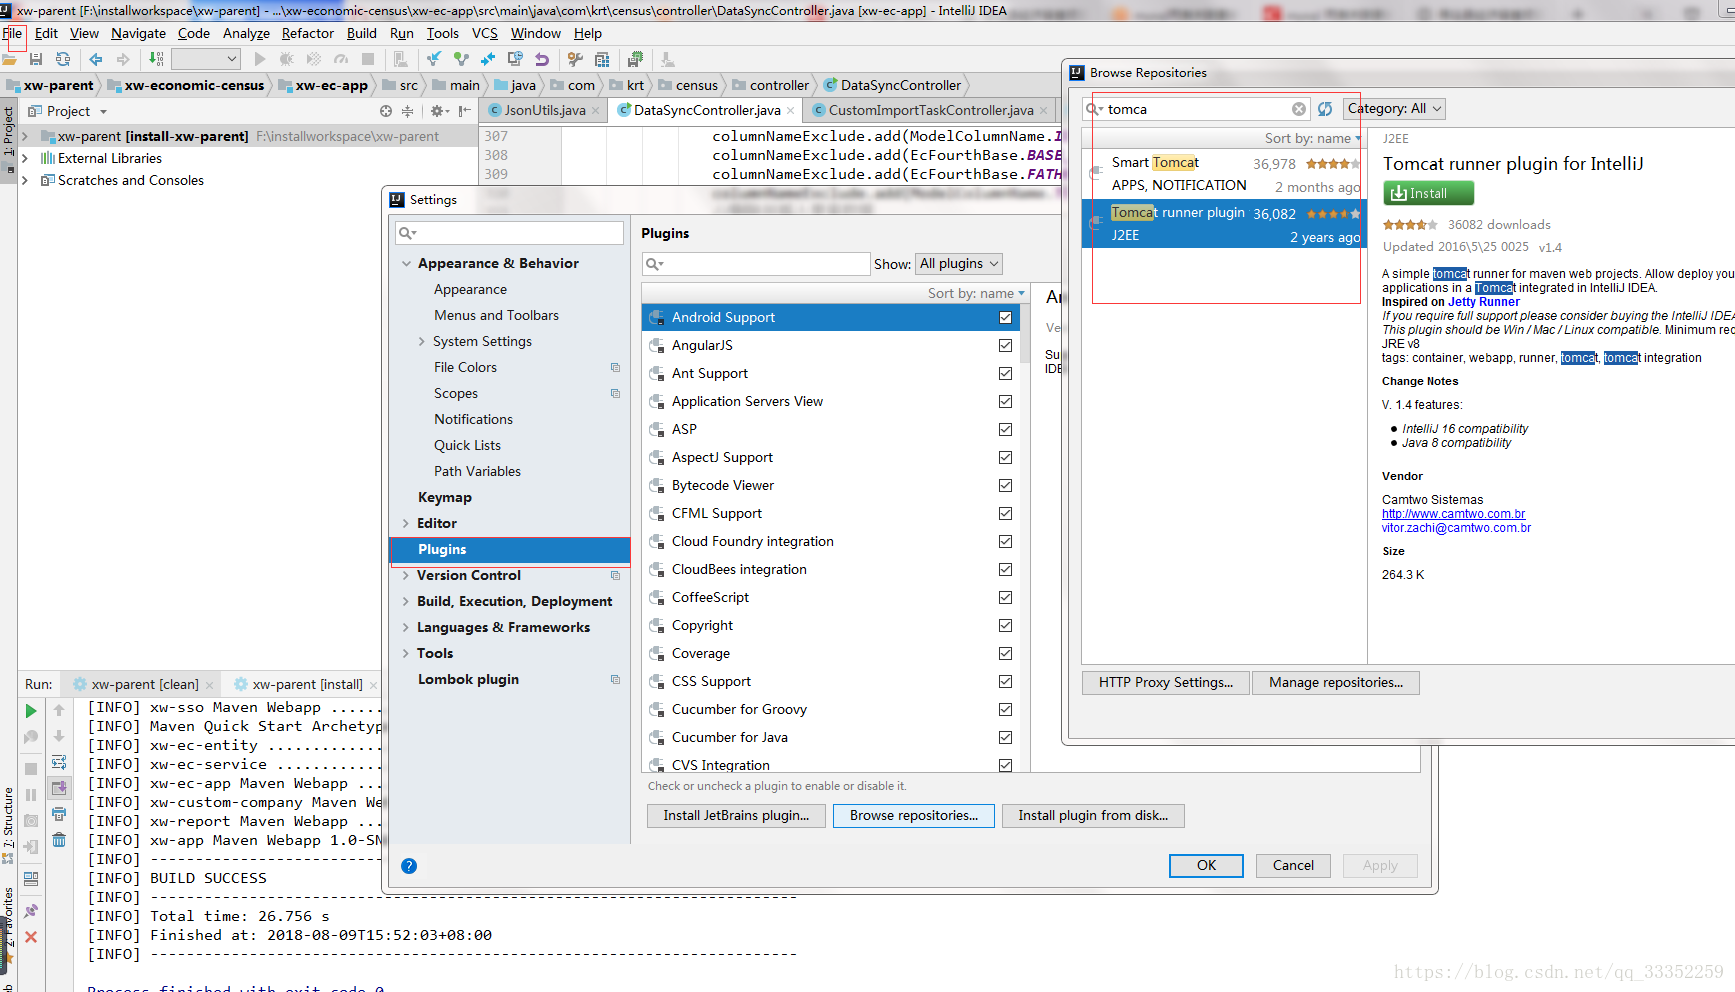Toggle the Application Servers View checkbox
The height and width of the screenshot is (992, 1735).
click(1005, 401)
